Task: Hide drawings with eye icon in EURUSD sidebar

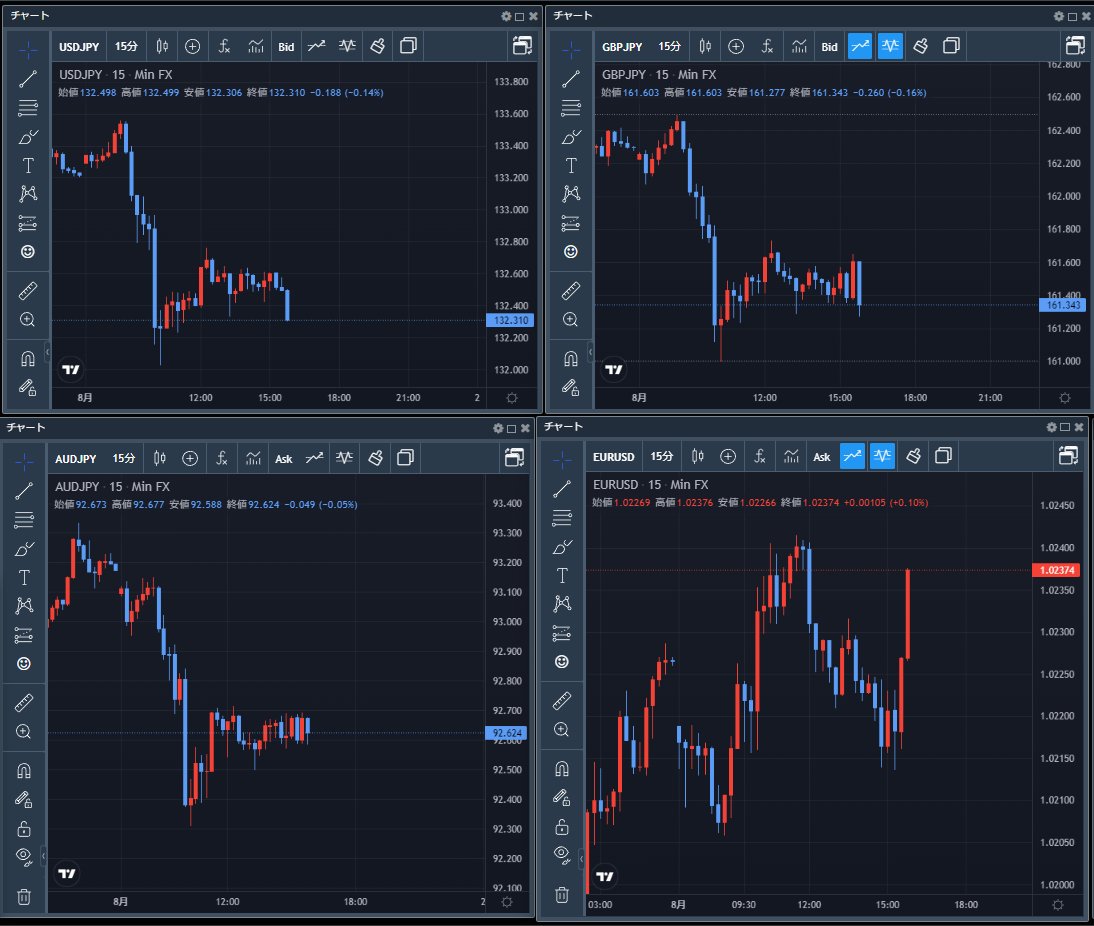Action: point(562,854)
